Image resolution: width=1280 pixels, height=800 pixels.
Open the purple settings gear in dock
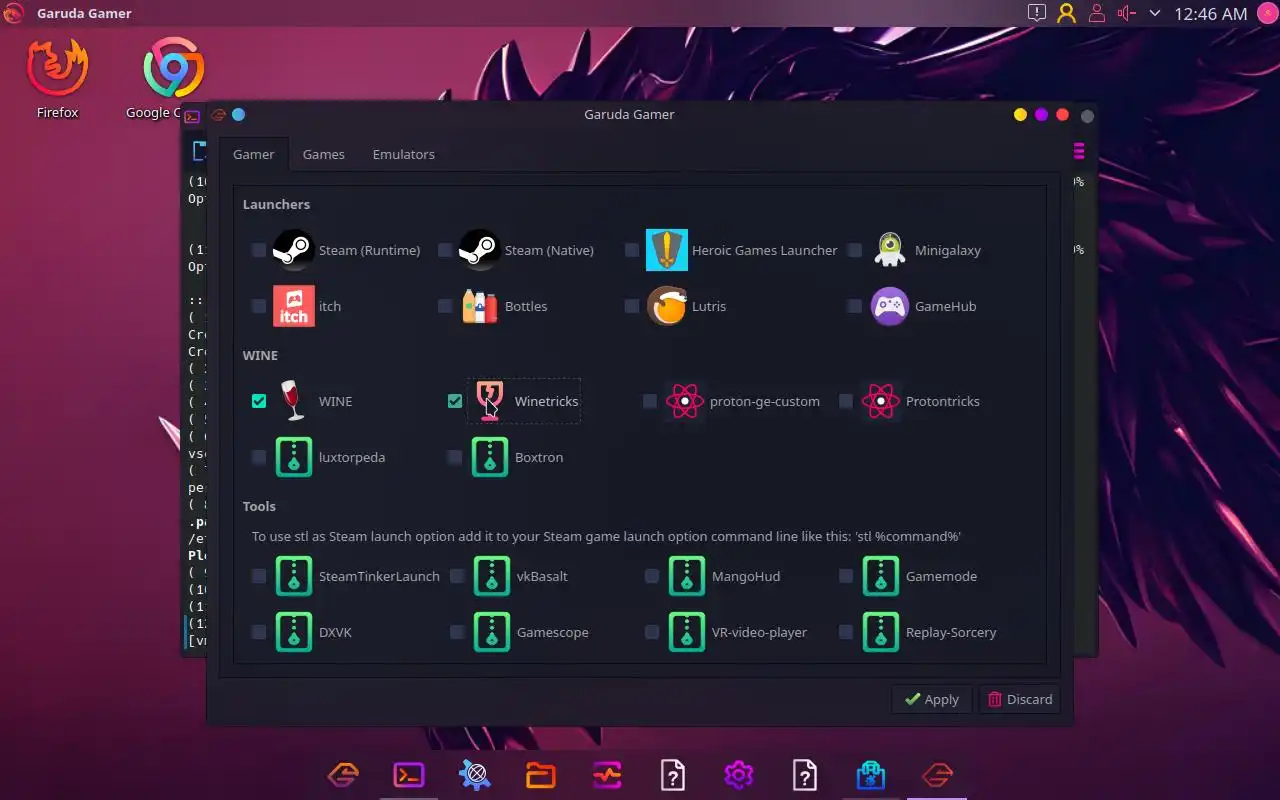point(739,775)
